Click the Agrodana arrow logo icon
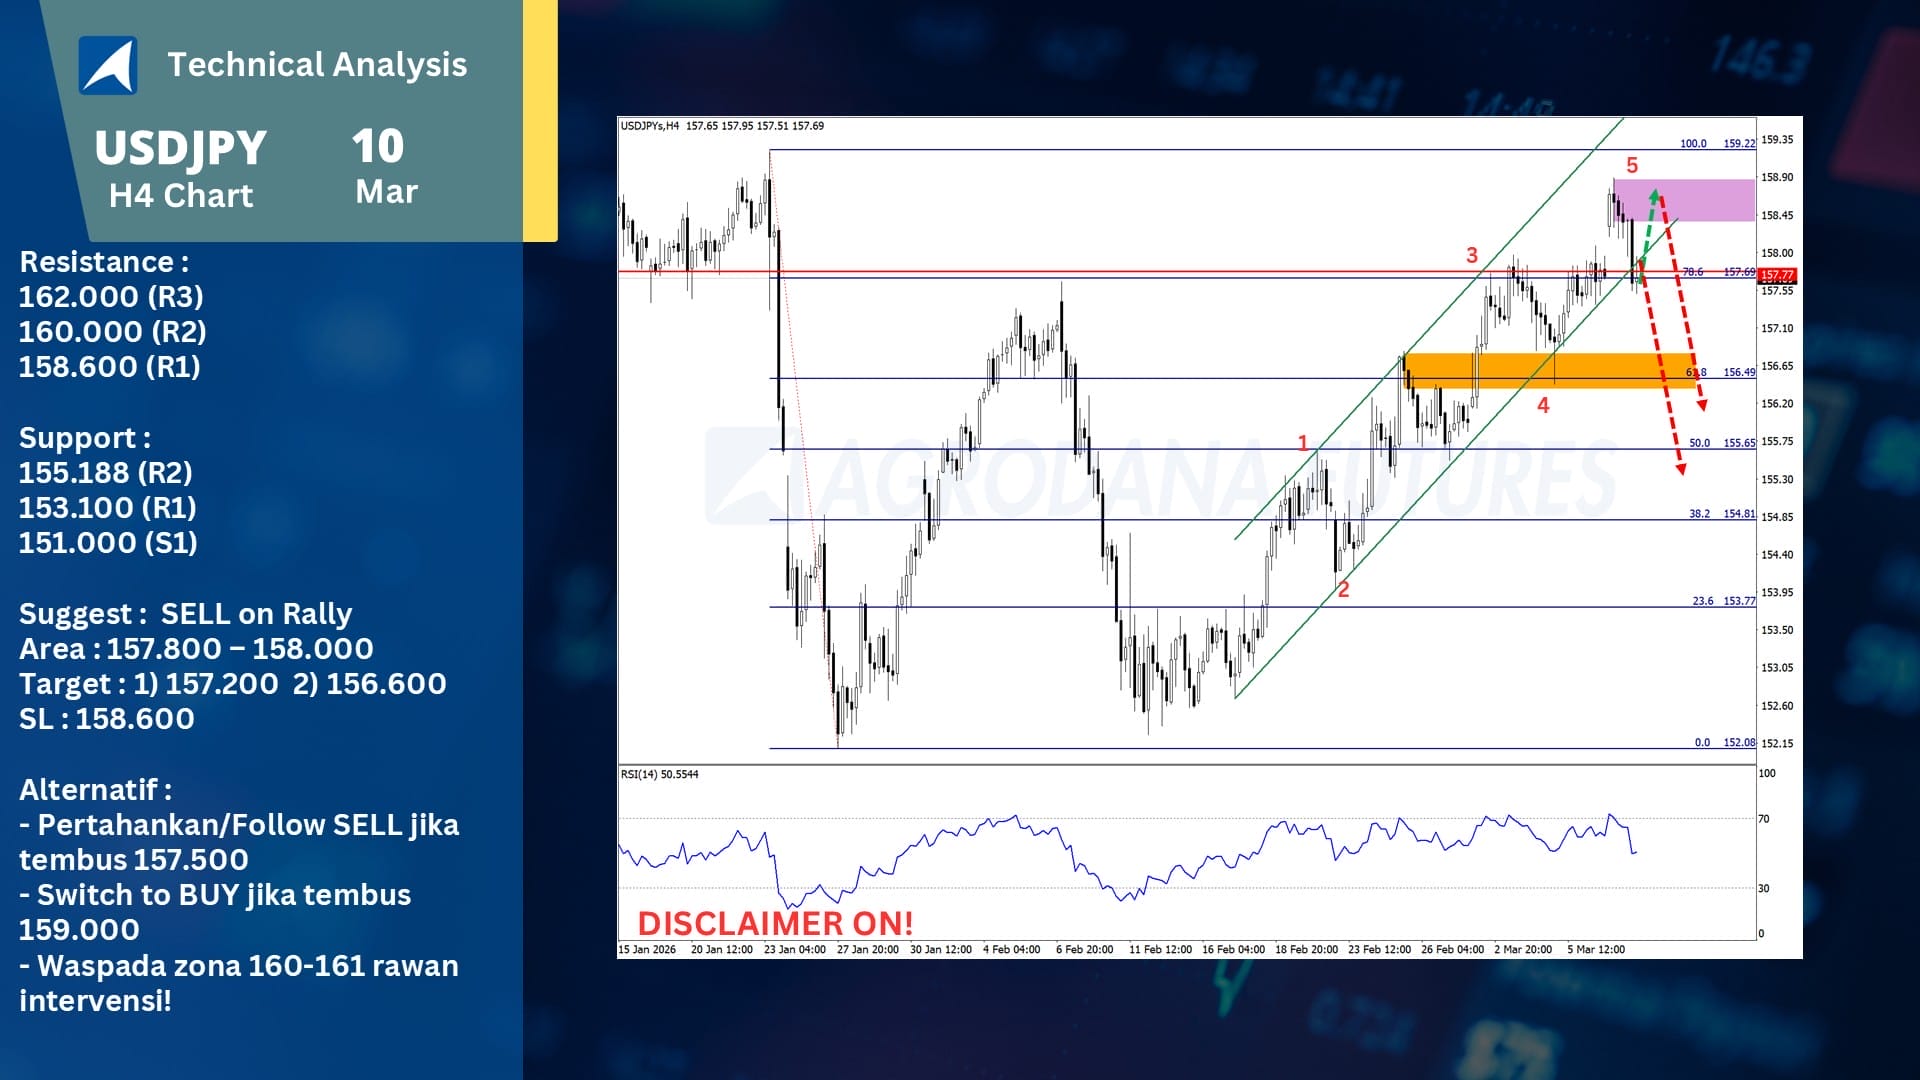The height and width of the screenshot is (1080, 1920). pos(108,65)
